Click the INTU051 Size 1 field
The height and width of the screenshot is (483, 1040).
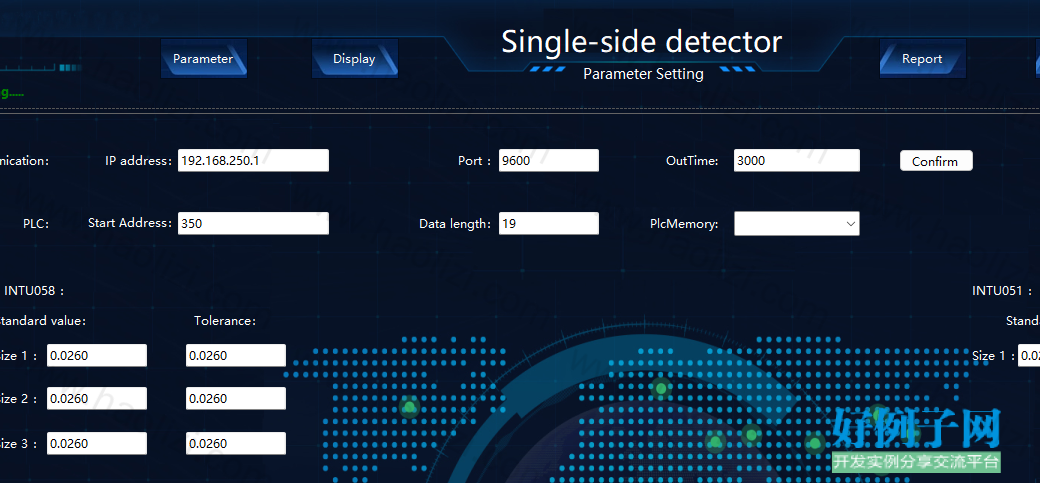1029,356
